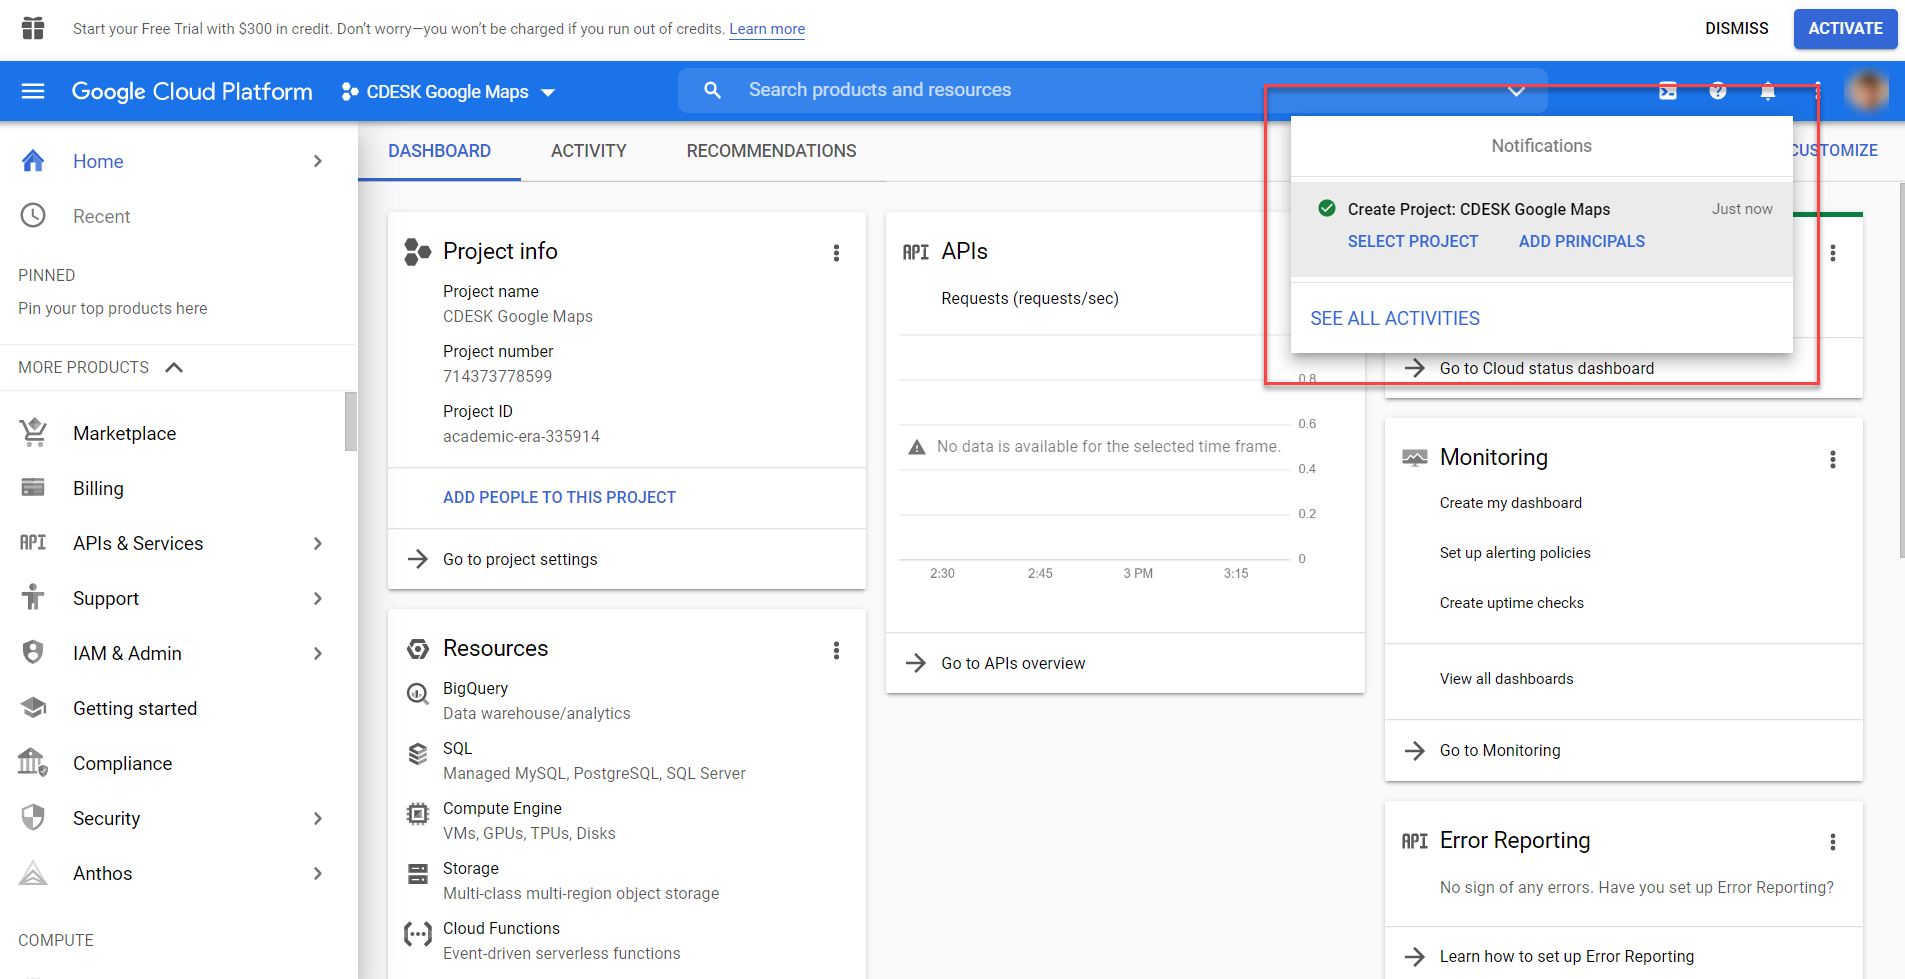Click the Cloud Functions icon
The width and height of the screenshot is (1905, 979).
point(418,934)
